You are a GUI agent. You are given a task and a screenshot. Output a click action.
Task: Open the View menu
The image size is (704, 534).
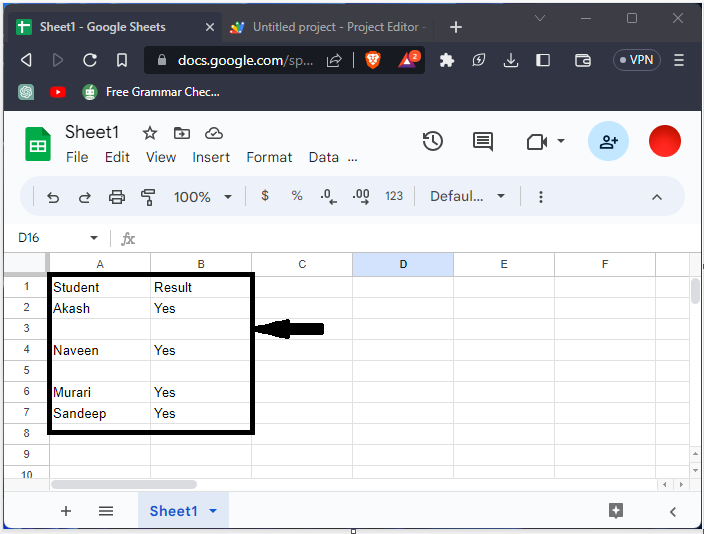[161, 157]
